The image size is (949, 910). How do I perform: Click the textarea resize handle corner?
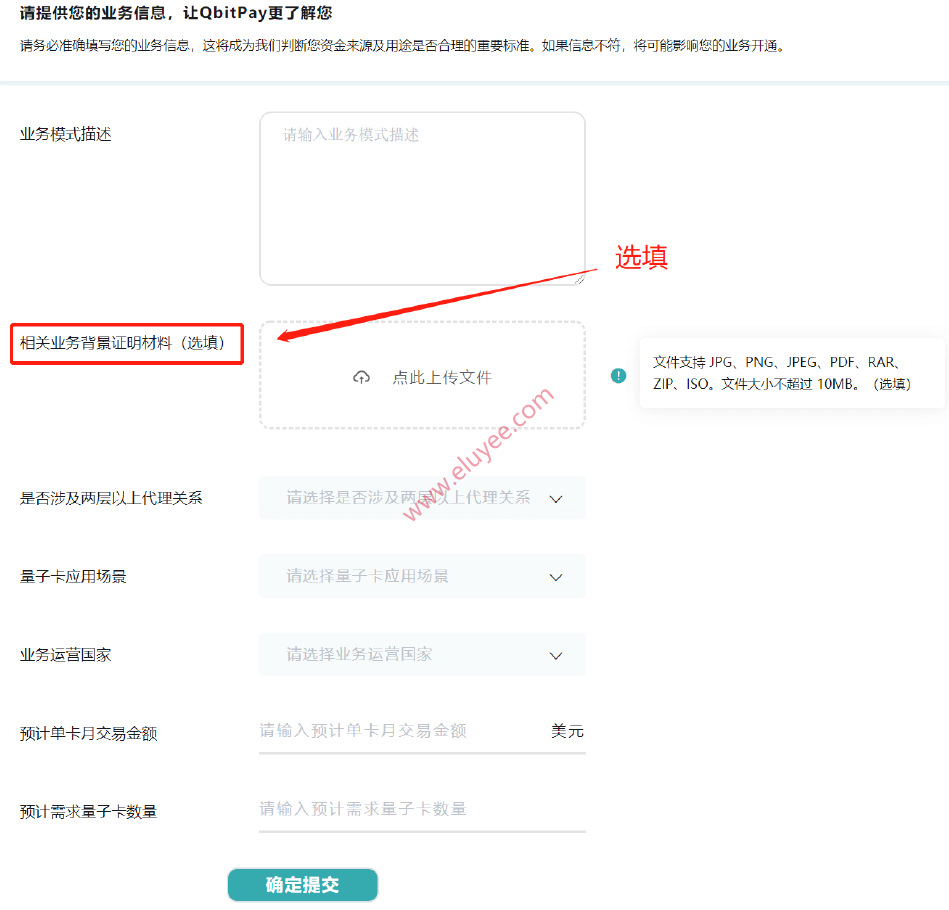point(579,283)
